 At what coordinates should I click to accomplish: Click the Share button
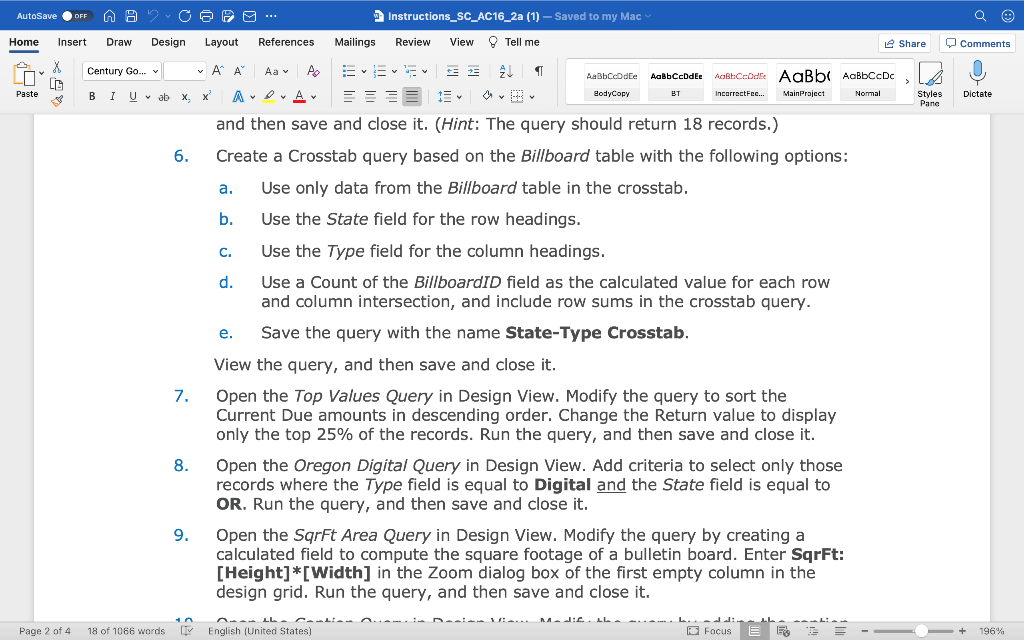pyautogui.click(x=906, y=43)
